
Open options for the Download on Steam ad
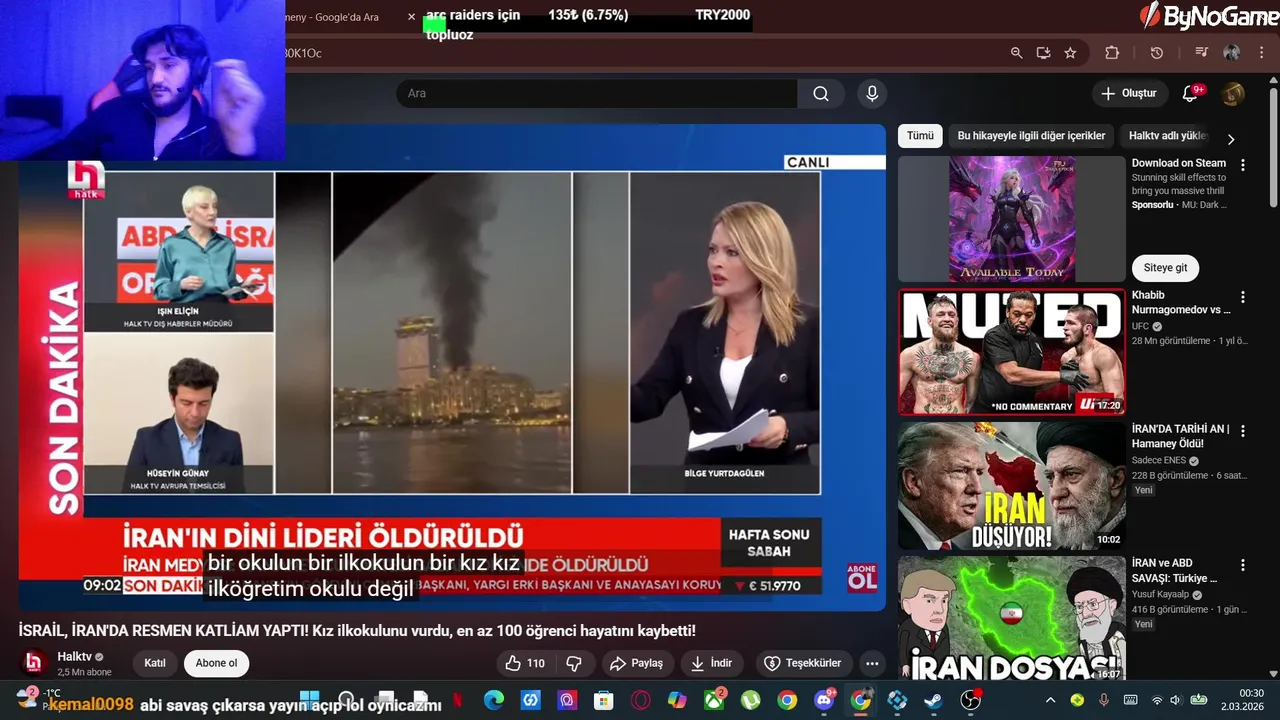[x=1243, y=165]
